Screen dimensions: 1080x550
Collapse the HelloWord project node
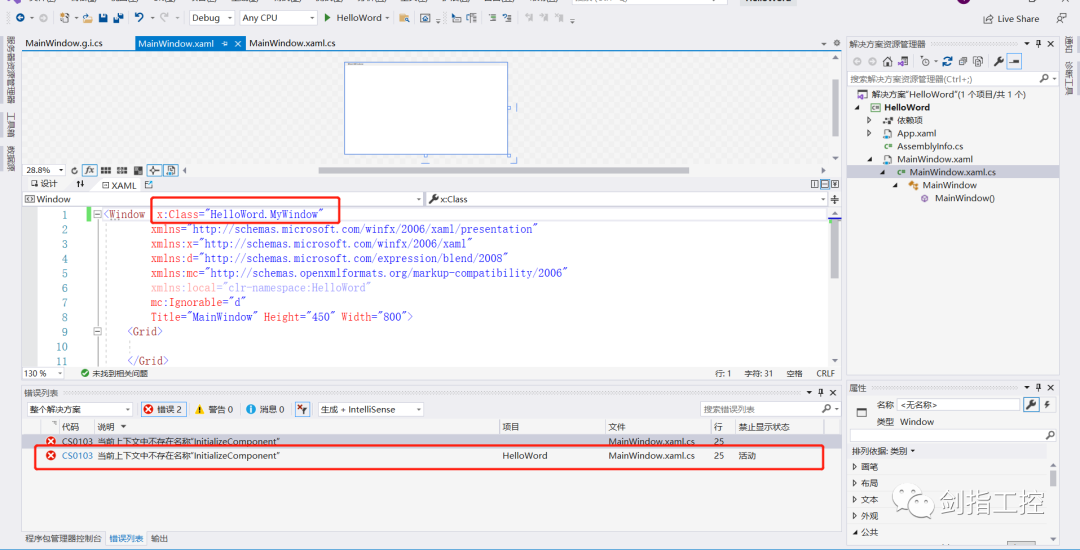point(858,107)
